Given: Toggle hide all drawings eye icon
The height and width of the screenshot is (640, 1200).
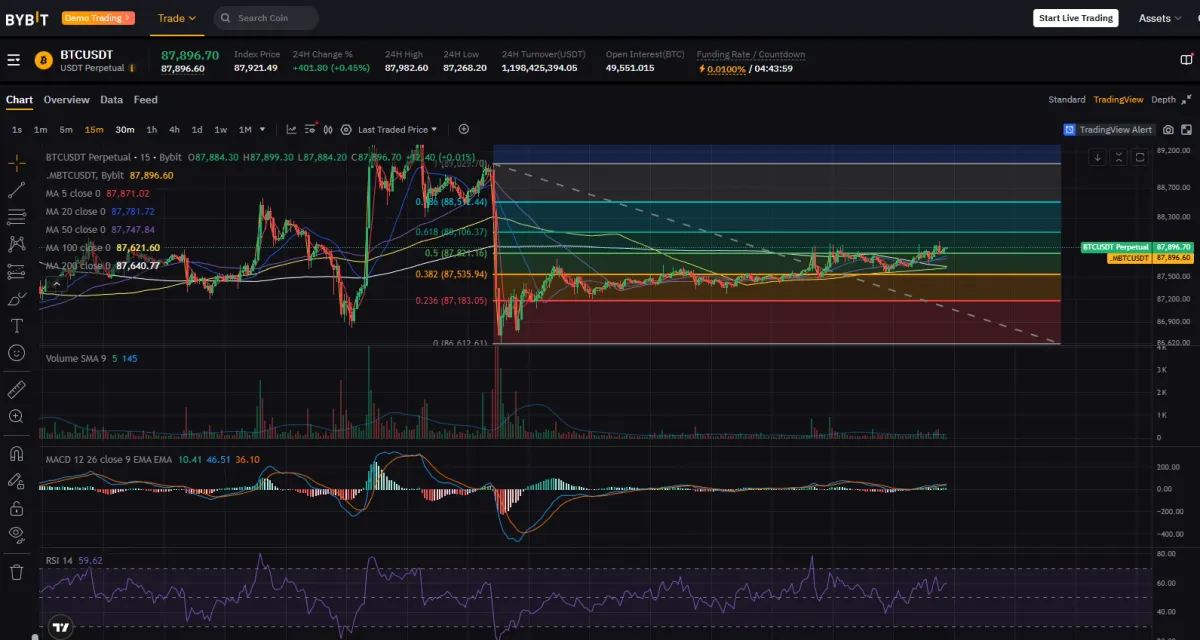Looking at the screenshot, I should click(16, 534).
